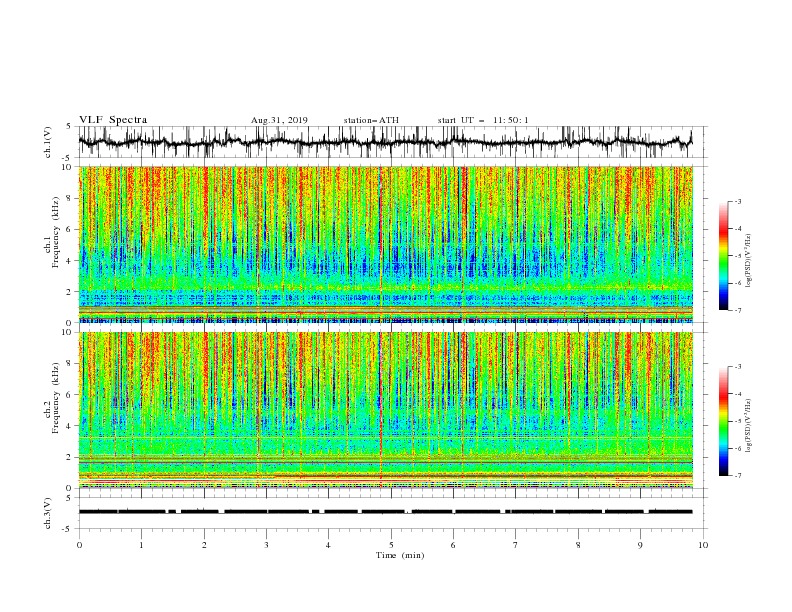Click time axis tick label "2"
The height and width of the screenshot is (612, 792).
(x=204, y=545)
